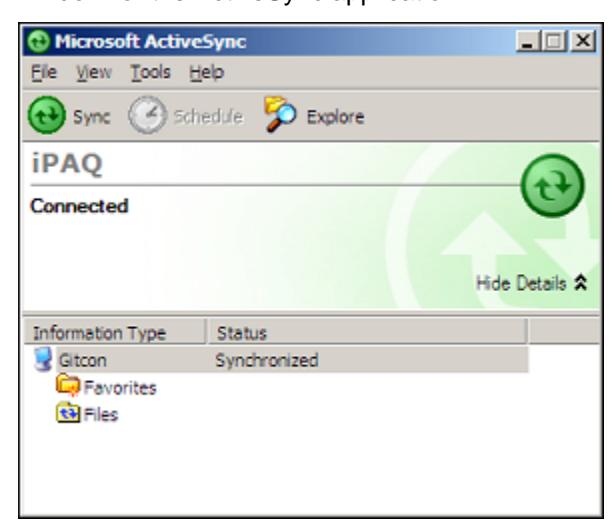The width and height of the screenshot is (613, 526).
Task: Click the Explore toolbar label
Action: pos(335,117)
